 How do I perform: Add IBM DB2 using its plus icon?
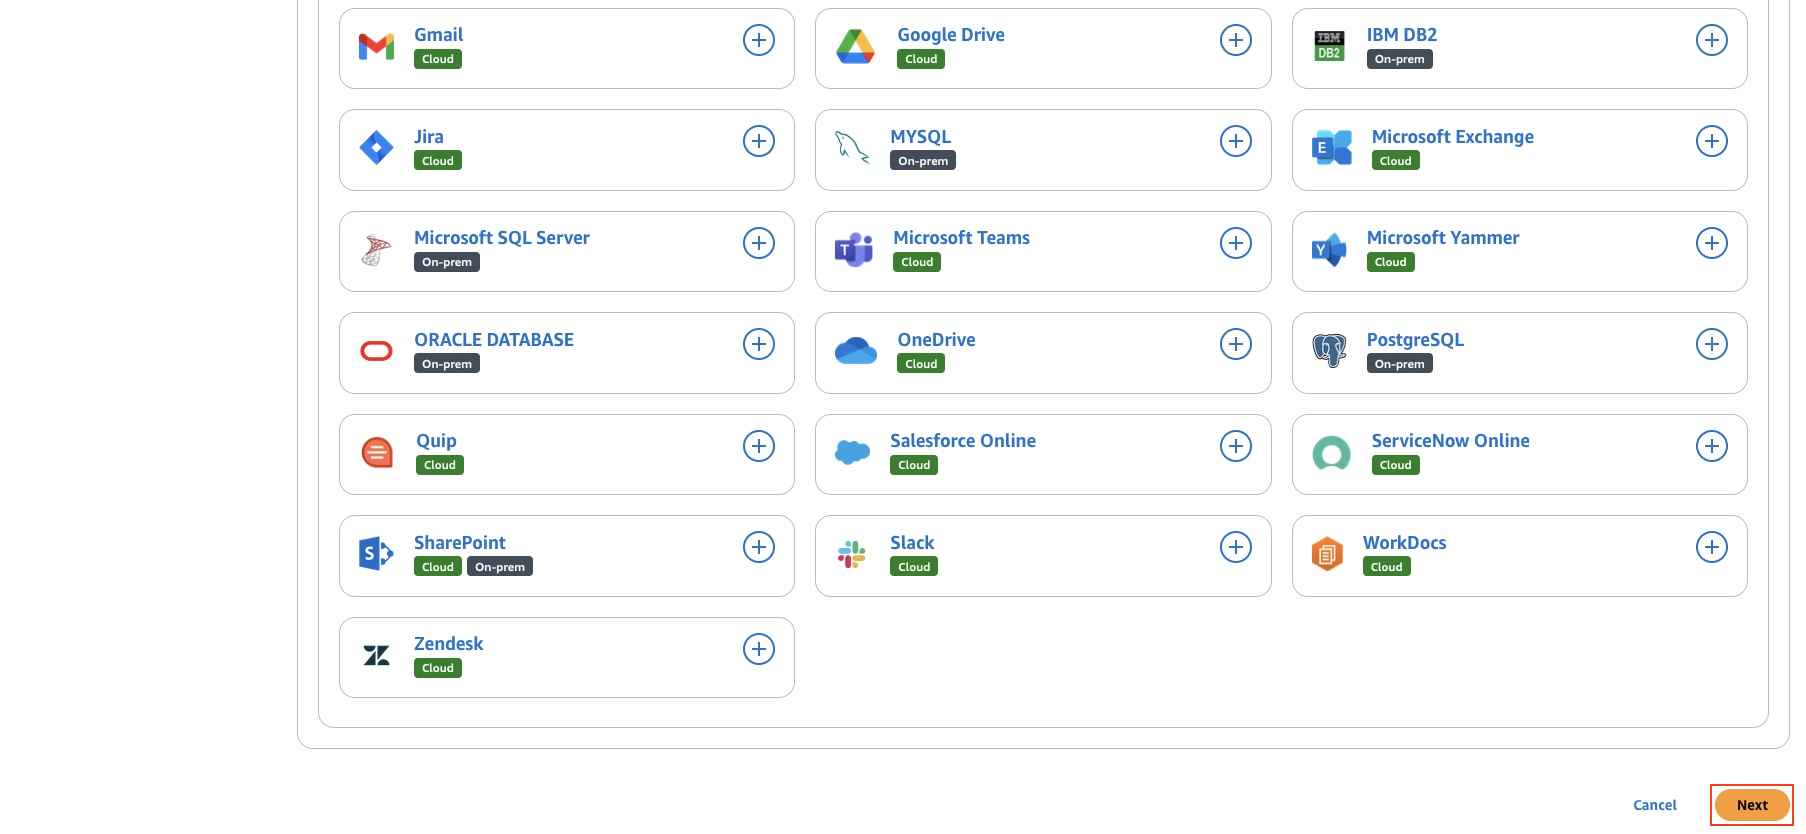[1712, 40]
